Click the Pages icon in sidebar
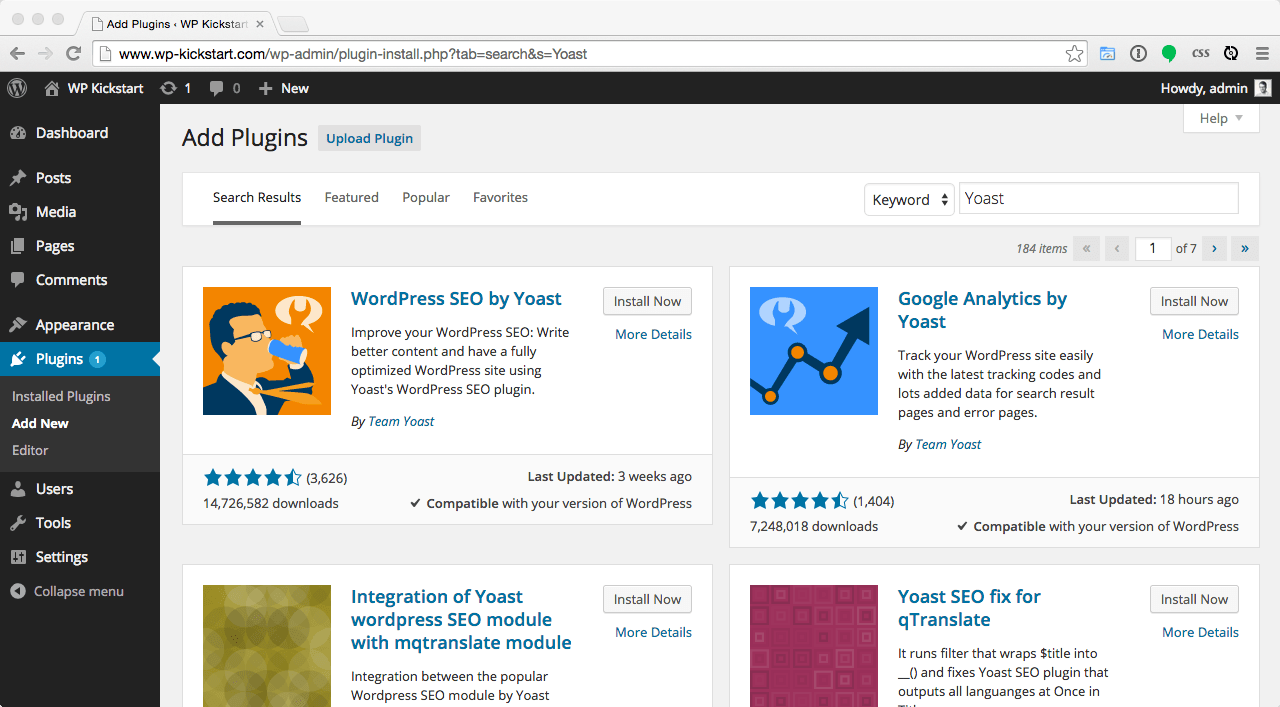Screen dimensions: 1280x707 [18, 246]
